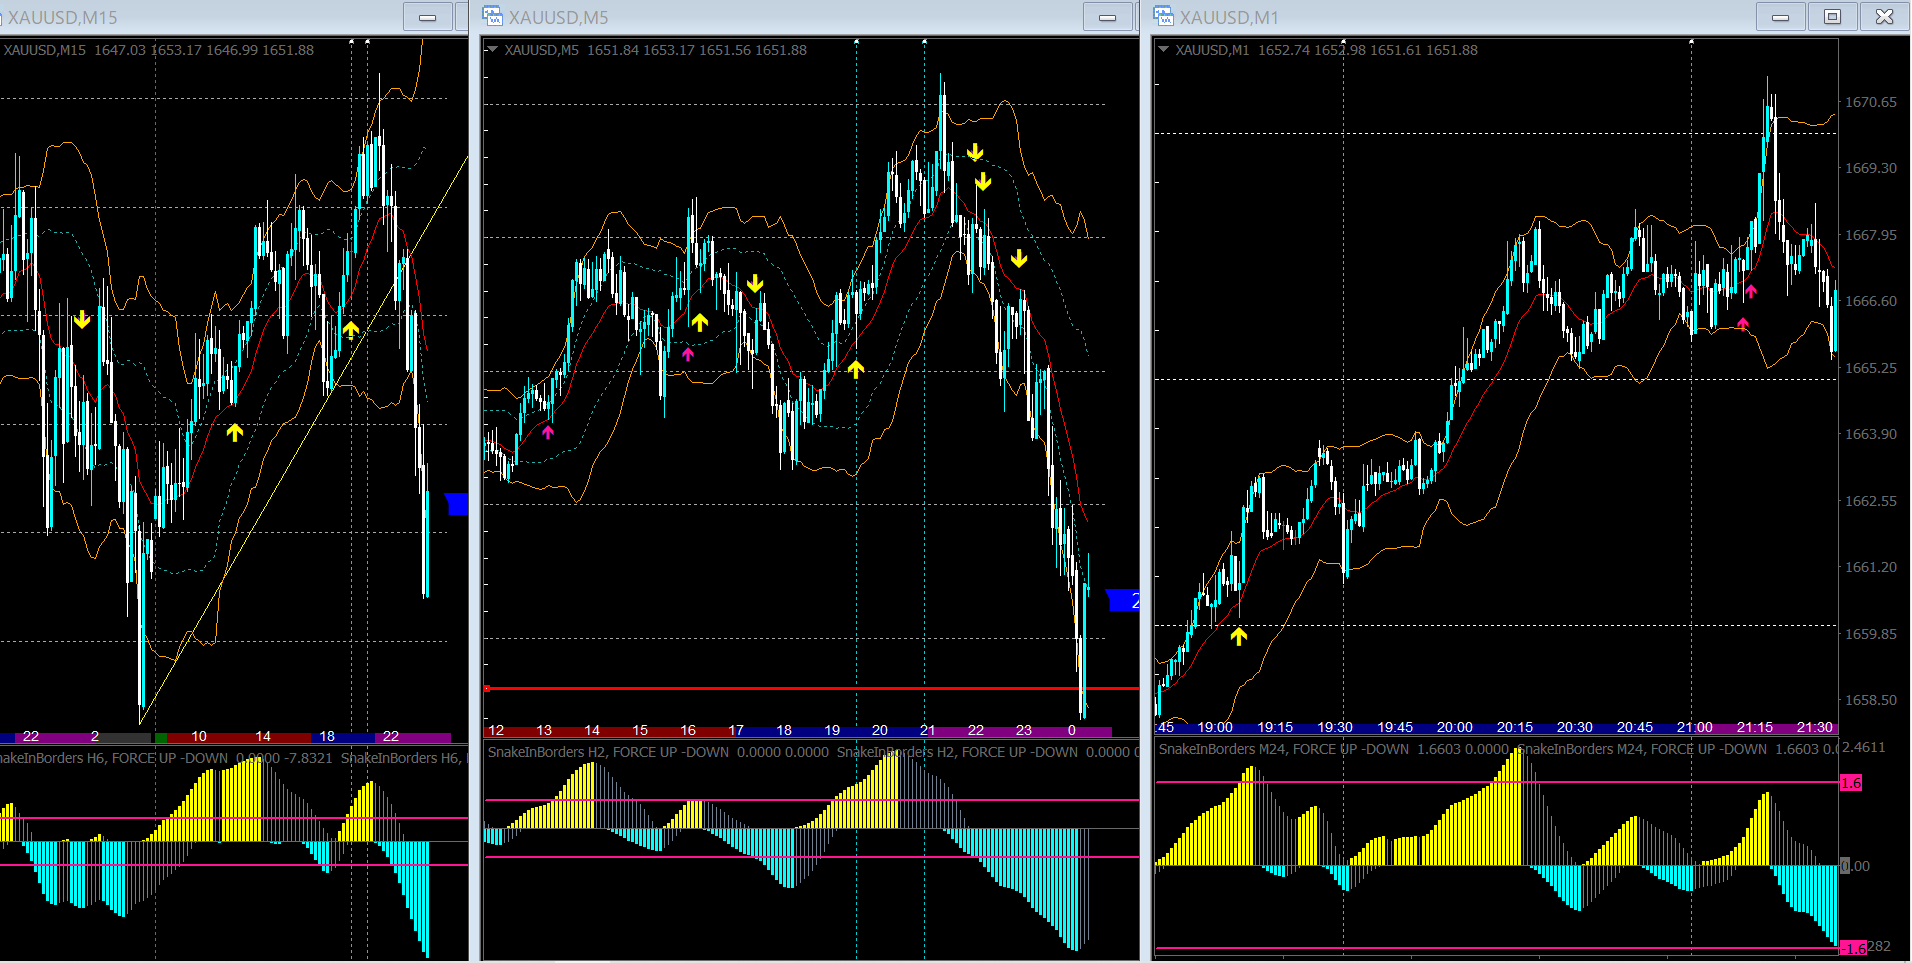Click the 1666.60 price on the M1 scale
Viewport: 1912px width, 963px height.
pos(1870,301)
